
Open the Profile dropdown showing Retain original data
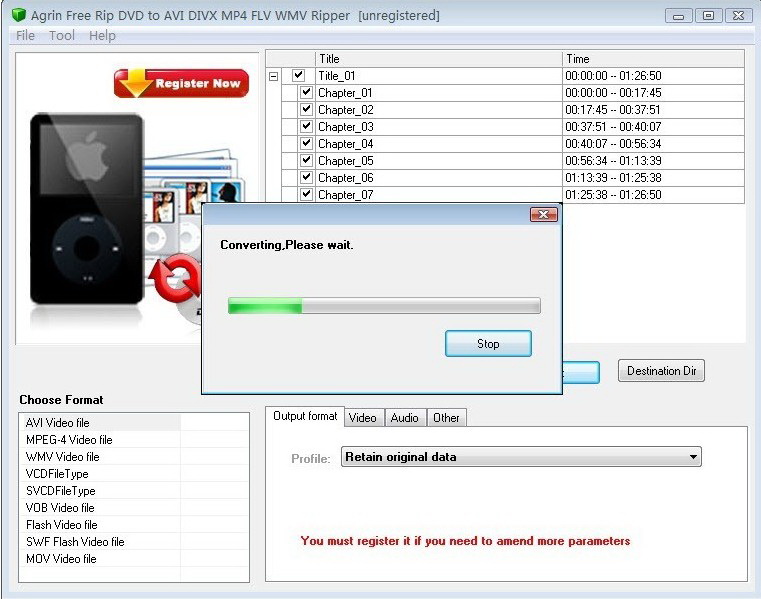pos(521,457)
